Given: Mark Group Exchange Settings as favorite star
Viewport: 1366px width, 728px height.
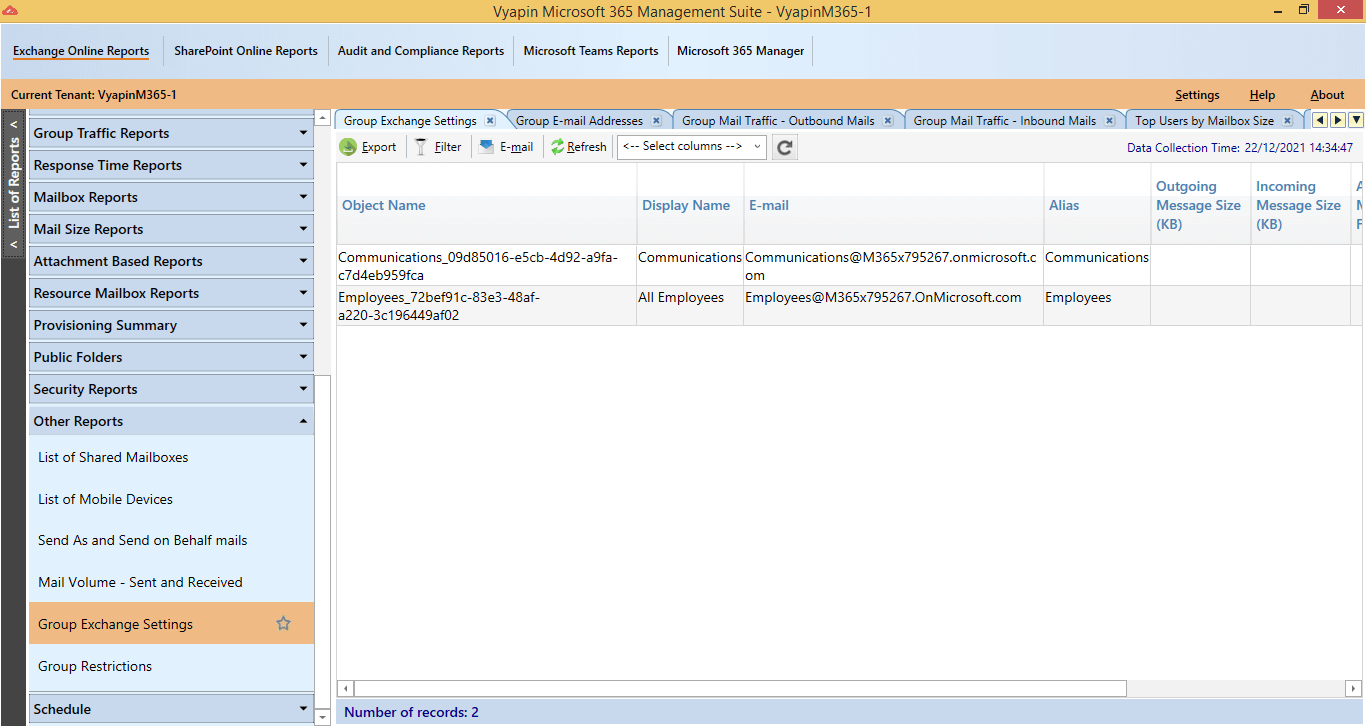Looking at the screenshot, I should [x=283, y=624].
